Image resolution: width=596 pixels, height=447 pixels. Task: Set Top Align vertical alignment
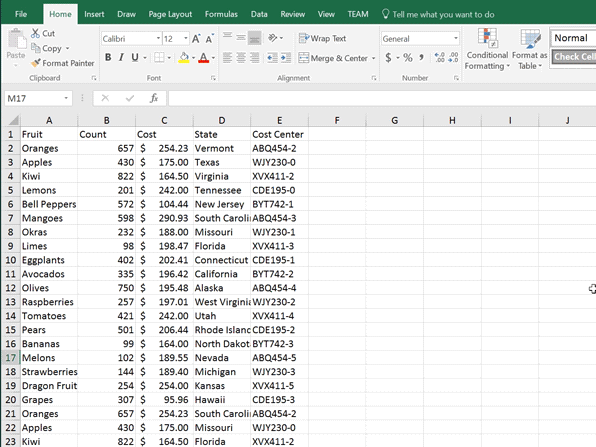coord(227,37)
